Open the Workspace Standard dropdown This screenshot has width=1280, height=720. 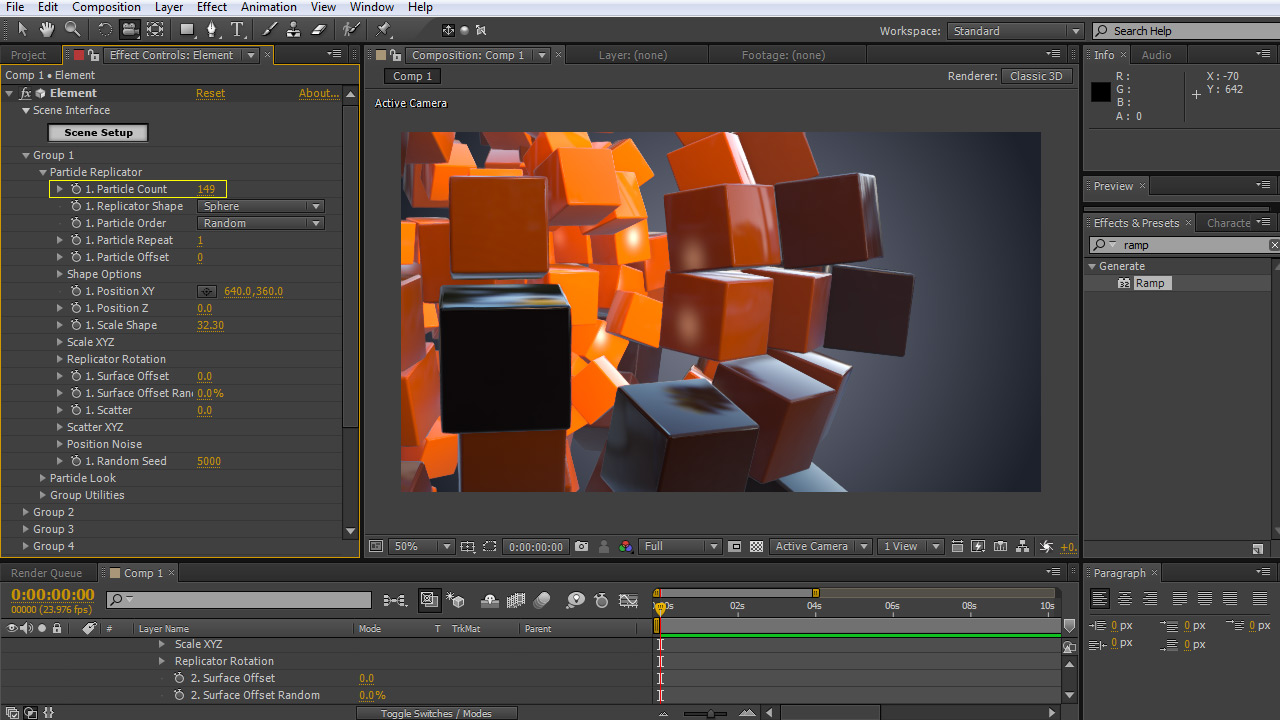[x=1015, y=31]
